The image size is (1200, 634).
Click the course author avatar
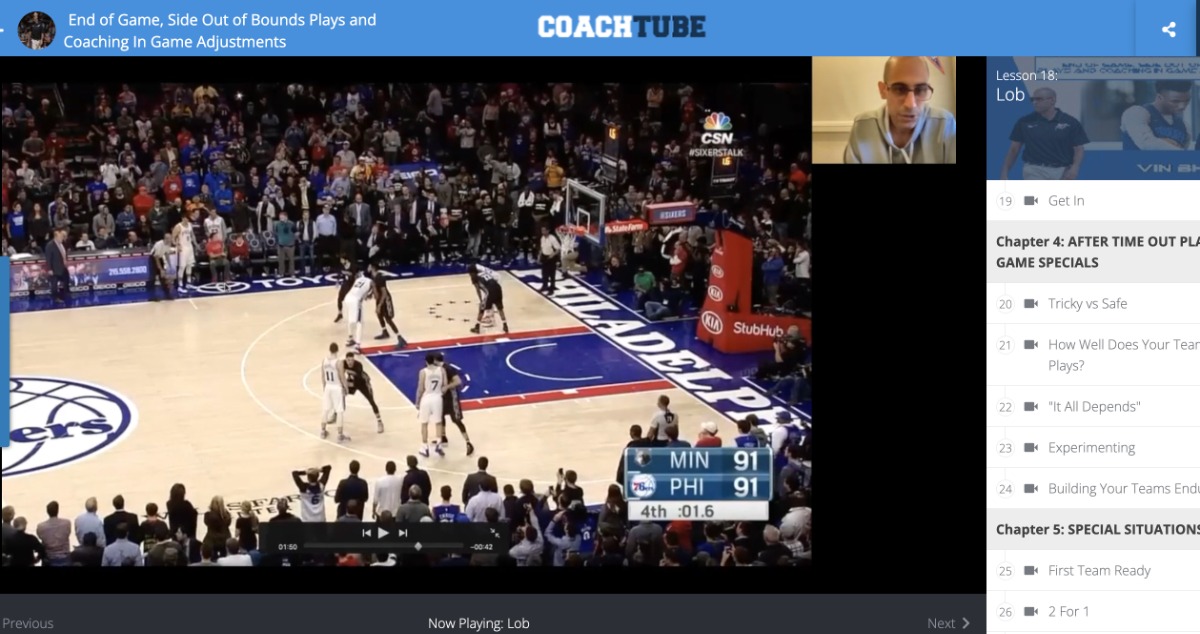click(x=37, y=30)
